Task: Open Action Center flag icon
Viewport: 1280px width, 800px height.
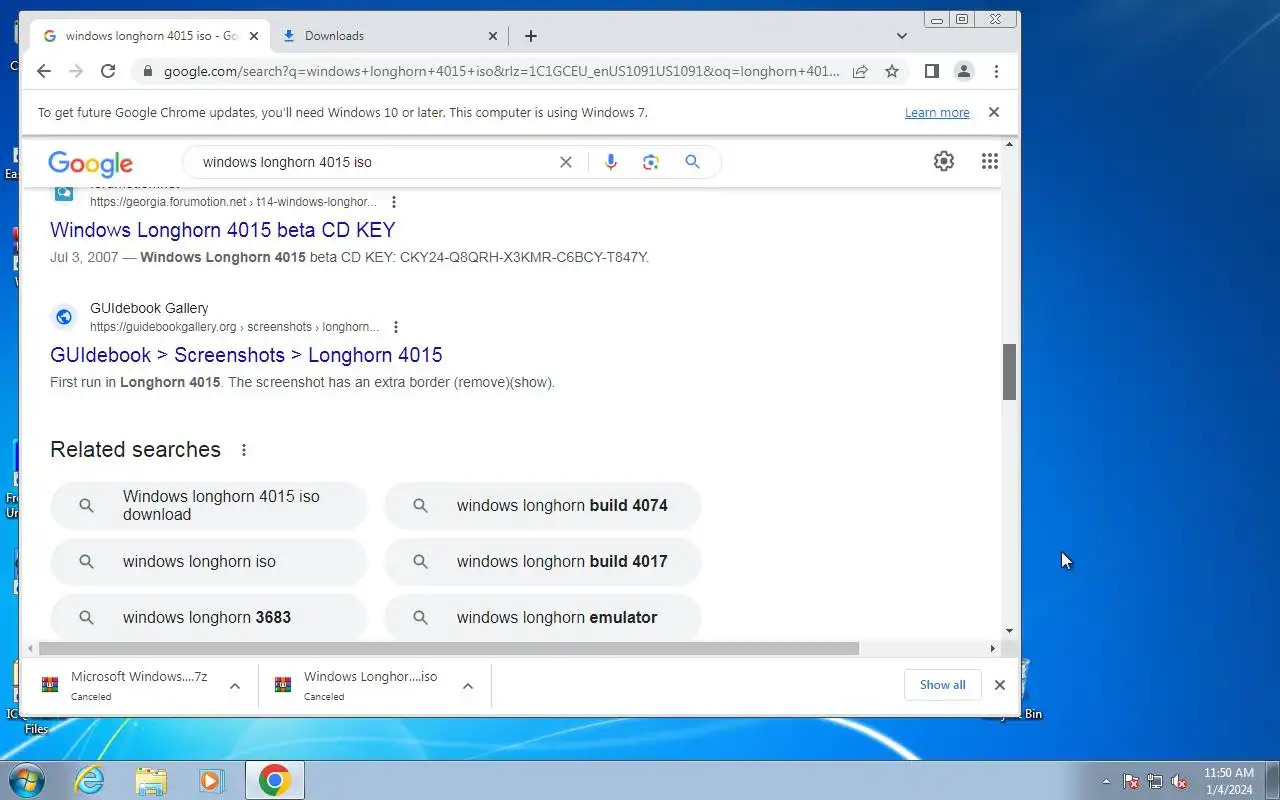Action: [1131, 781]
